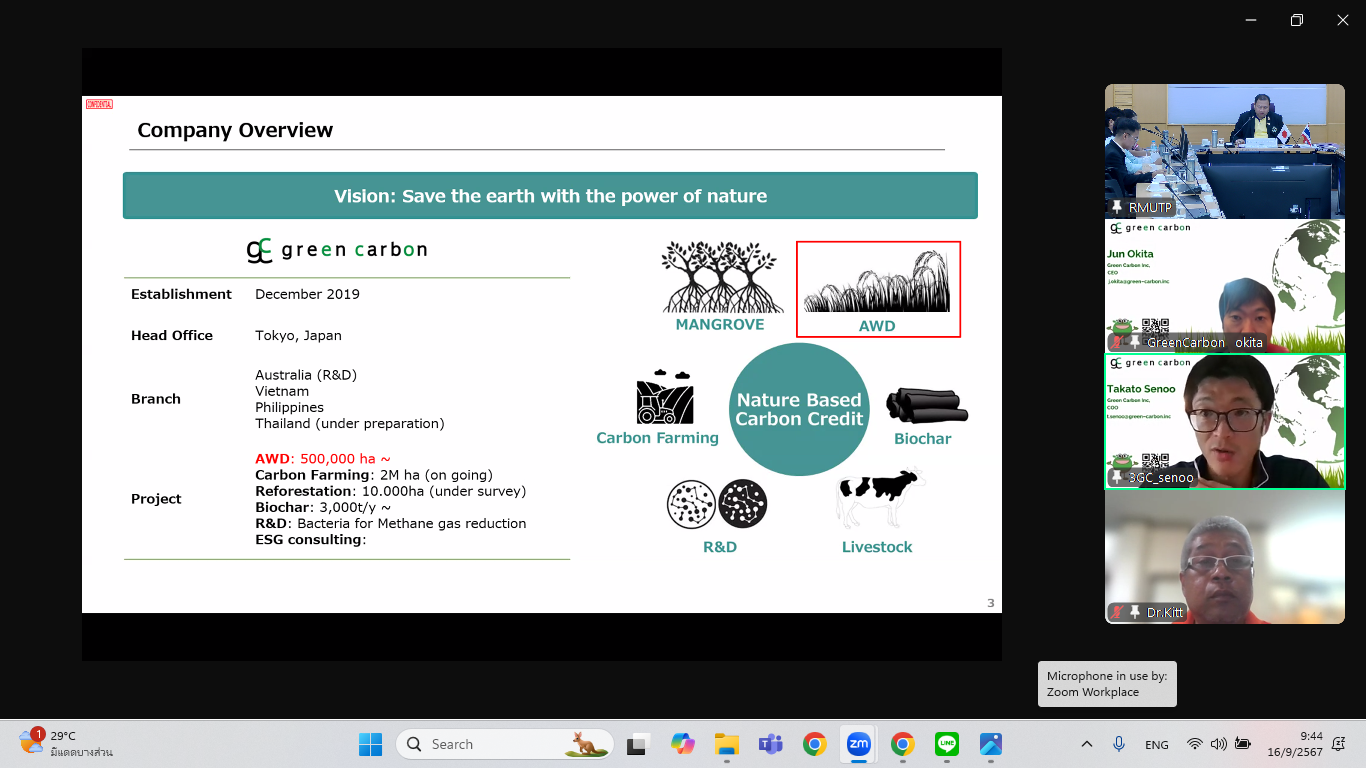Screen dimensions: 1366x768
Task: Click the microphone in-use tray icon
Action: point(1119,744)
